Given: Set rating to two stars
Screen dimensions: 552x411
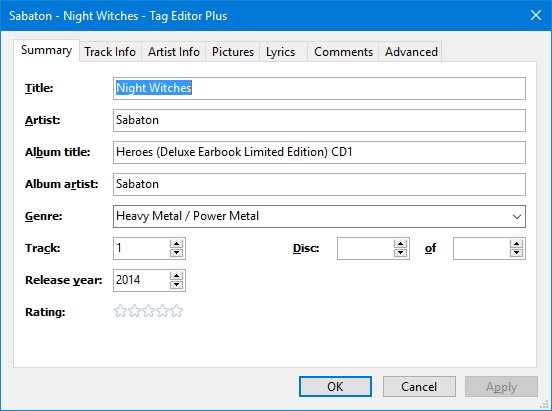Looking at the screenshot, I should click(134, 311).
